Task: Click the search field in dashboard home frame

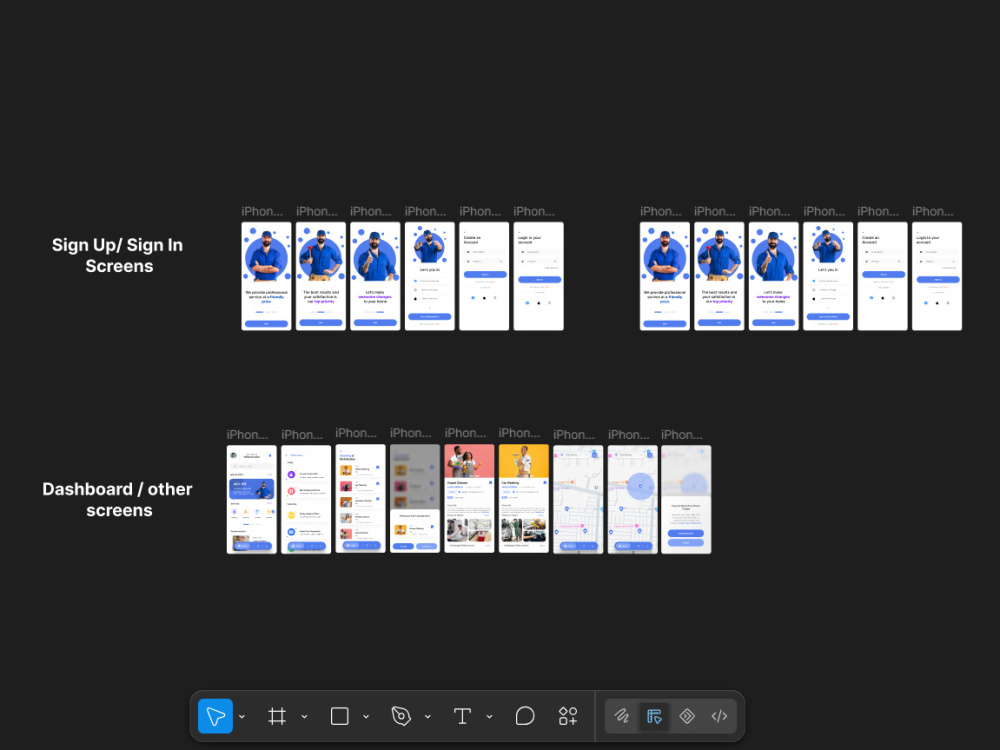Action: [251, 466]
